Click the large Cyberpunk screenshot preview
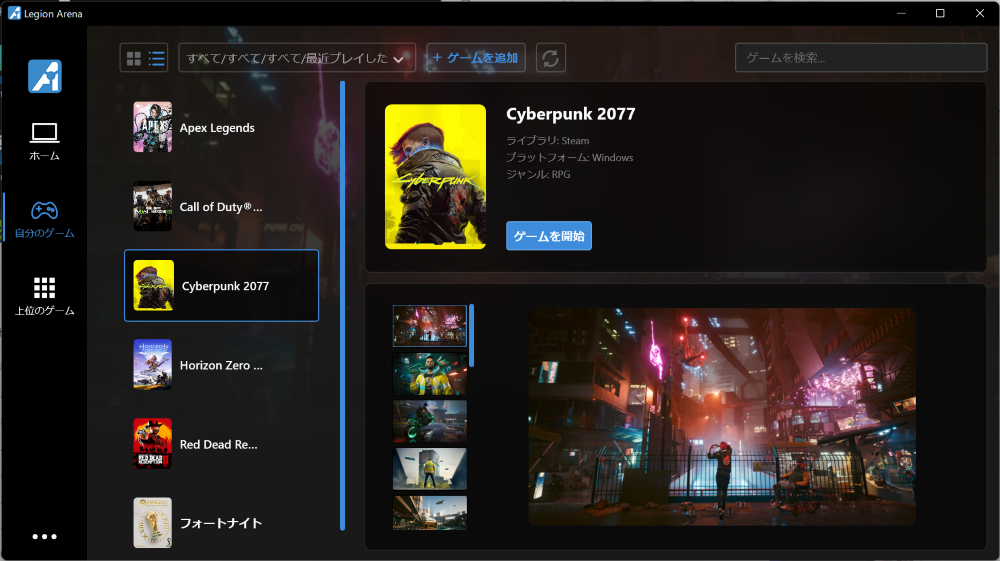The image size is (1000, 561). [x=722, y=417]
